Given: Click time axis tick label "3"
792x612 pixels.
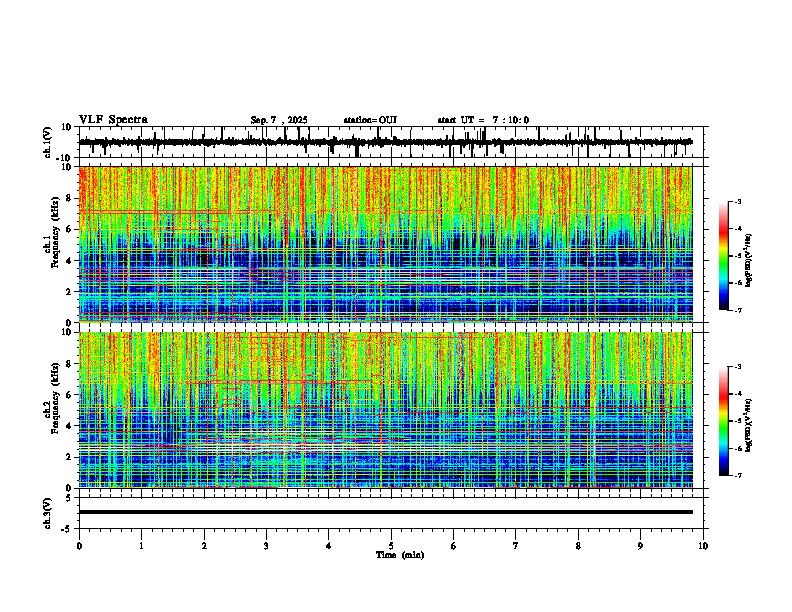Looking at the screenshot, I should (266, 546).
